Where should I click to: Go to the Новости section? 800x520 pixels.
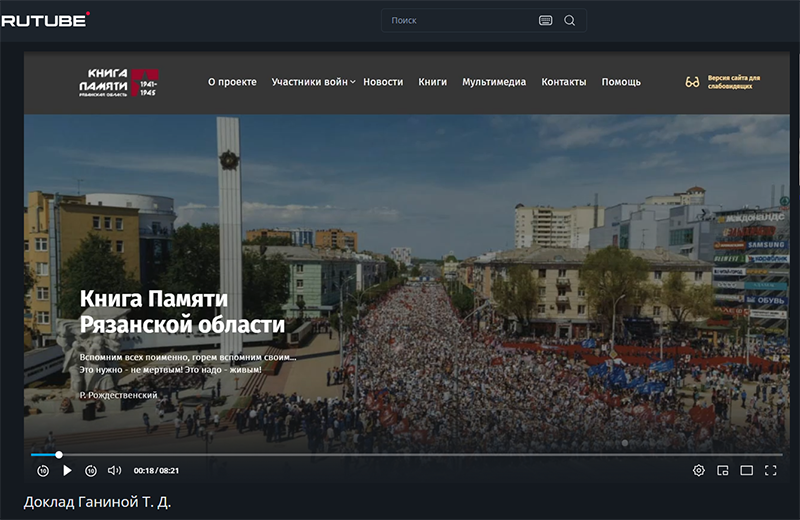pos(383,82)
